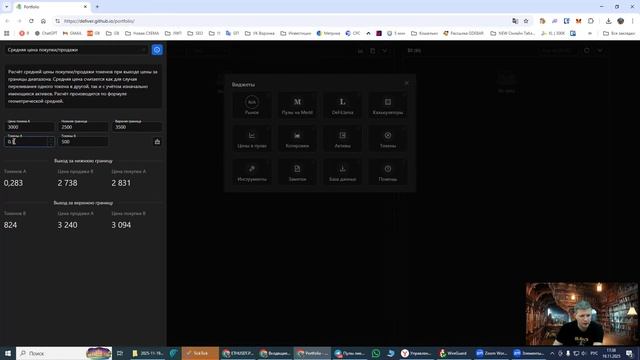
Task: Open the ChatGPT bookmark
Action: pos(46,33)
